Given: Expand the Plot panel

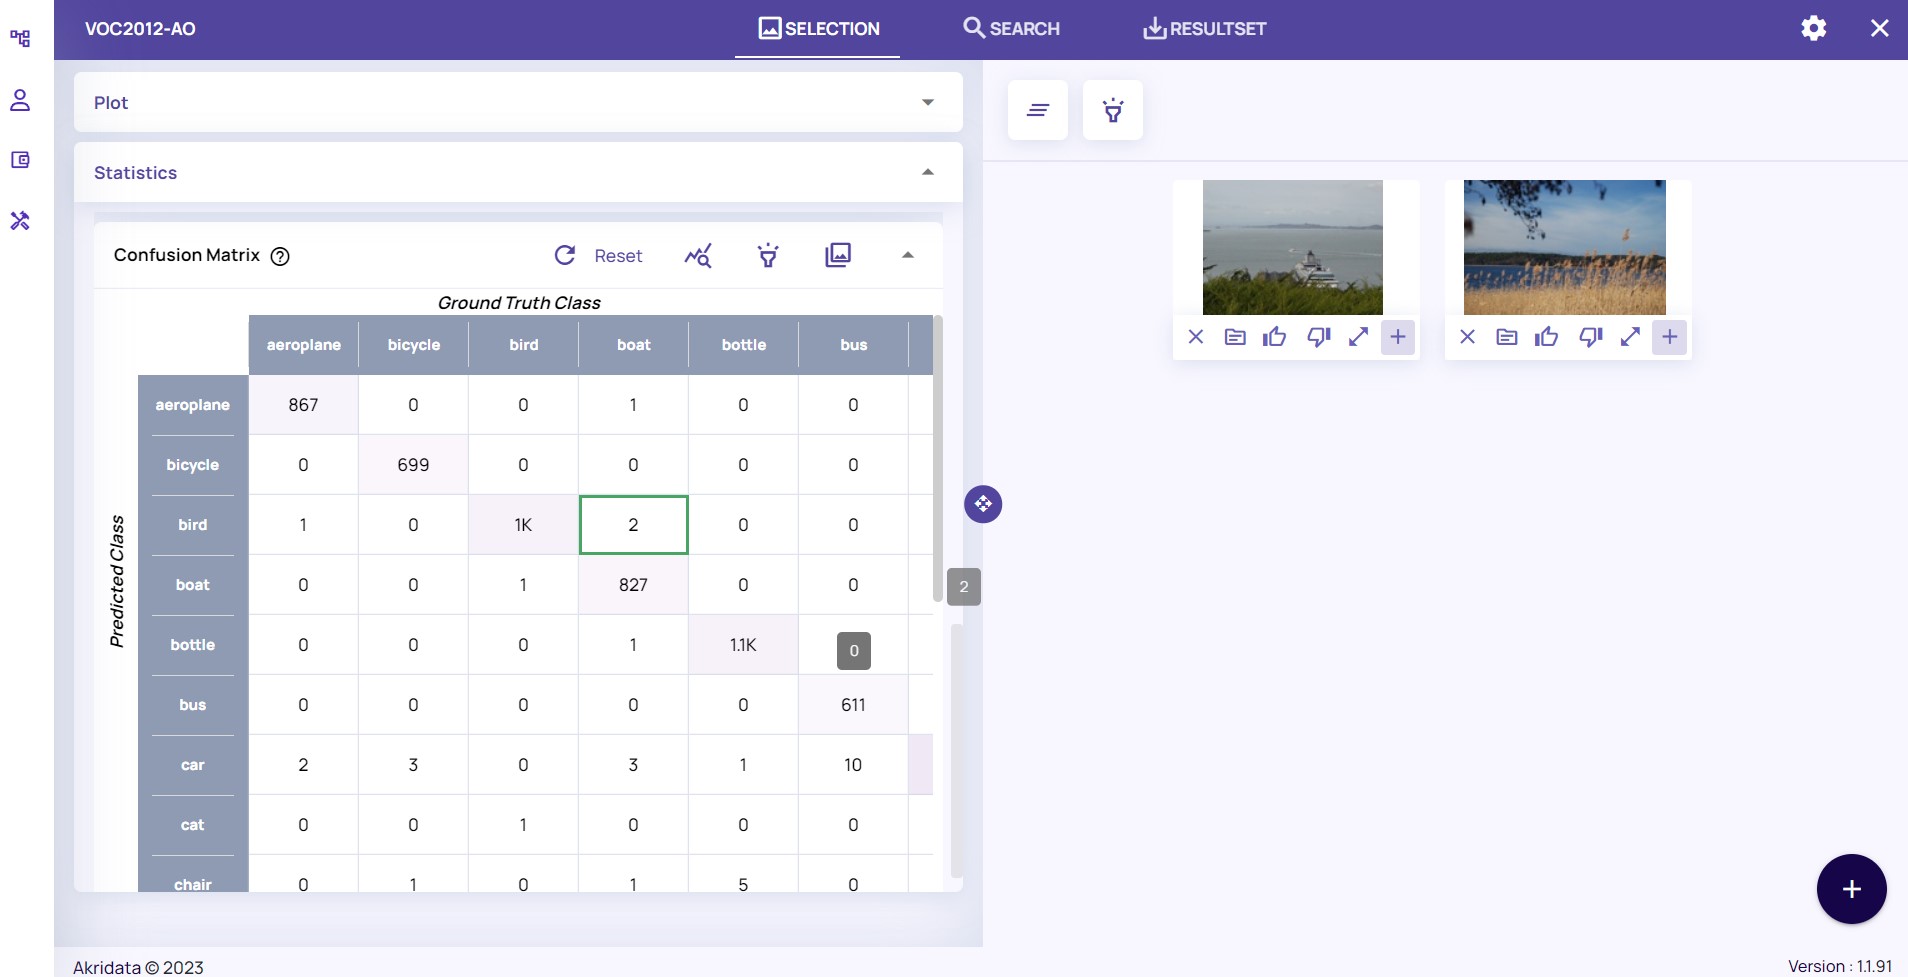Looking at the screenshot, I should click(518, 102).
